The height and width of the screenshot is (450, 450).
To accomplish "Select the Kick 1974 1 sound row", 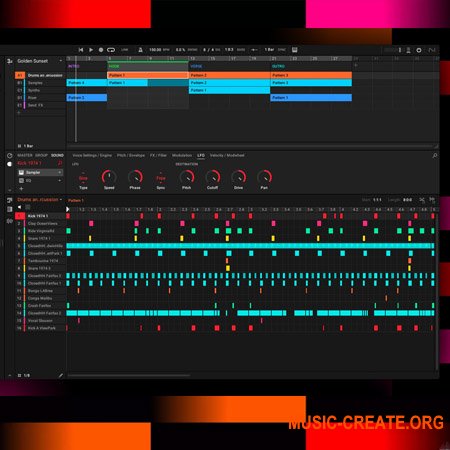I will pyautogui.click(x=40, y=216).
